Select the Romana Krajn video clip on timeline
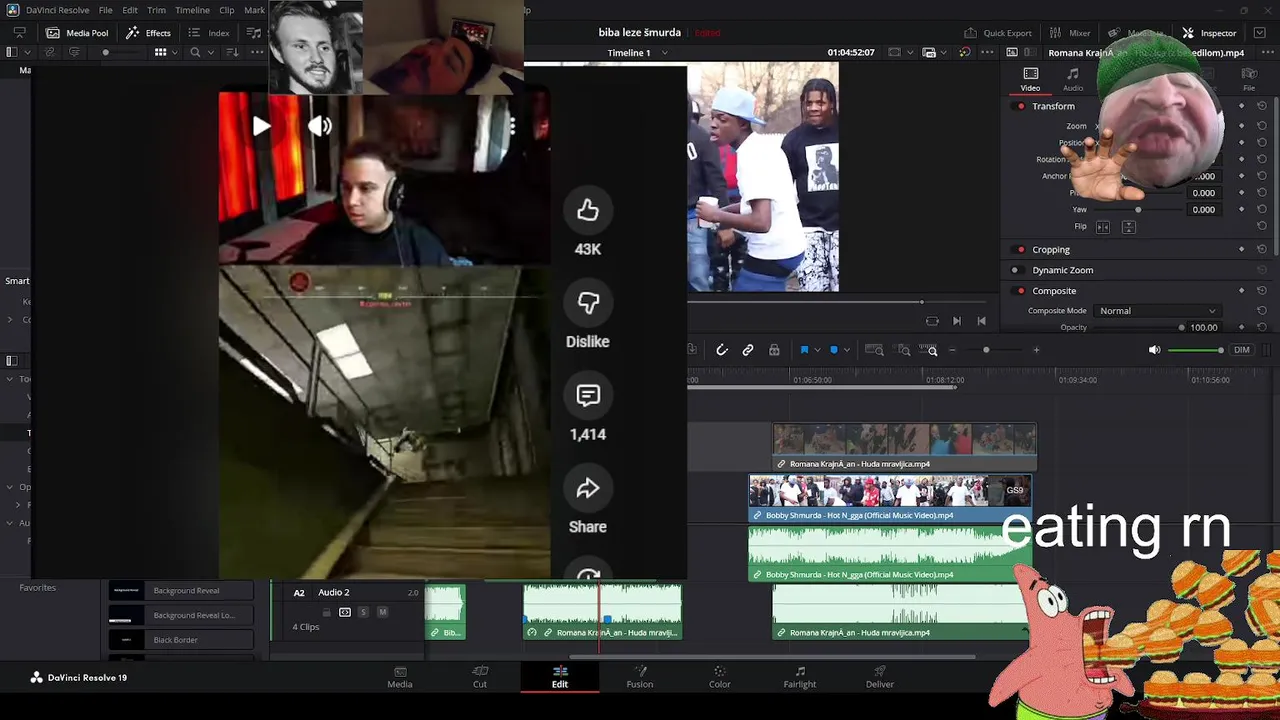 tap(905, 447)
